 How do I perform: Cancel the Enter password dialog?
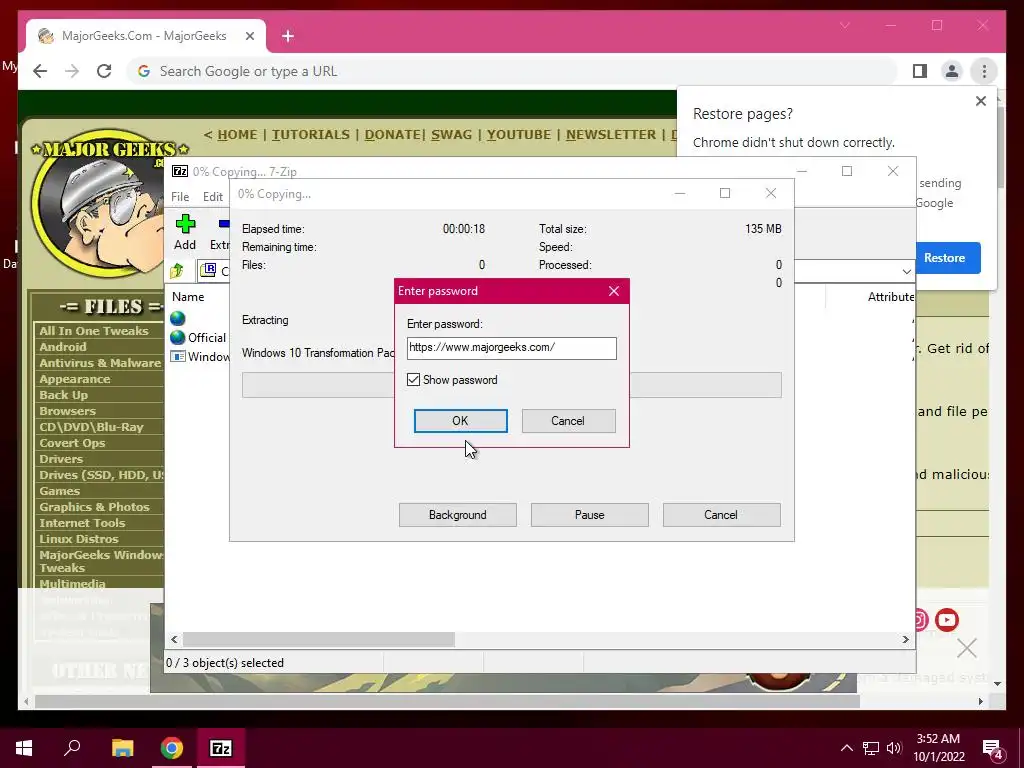pos(568,421)
